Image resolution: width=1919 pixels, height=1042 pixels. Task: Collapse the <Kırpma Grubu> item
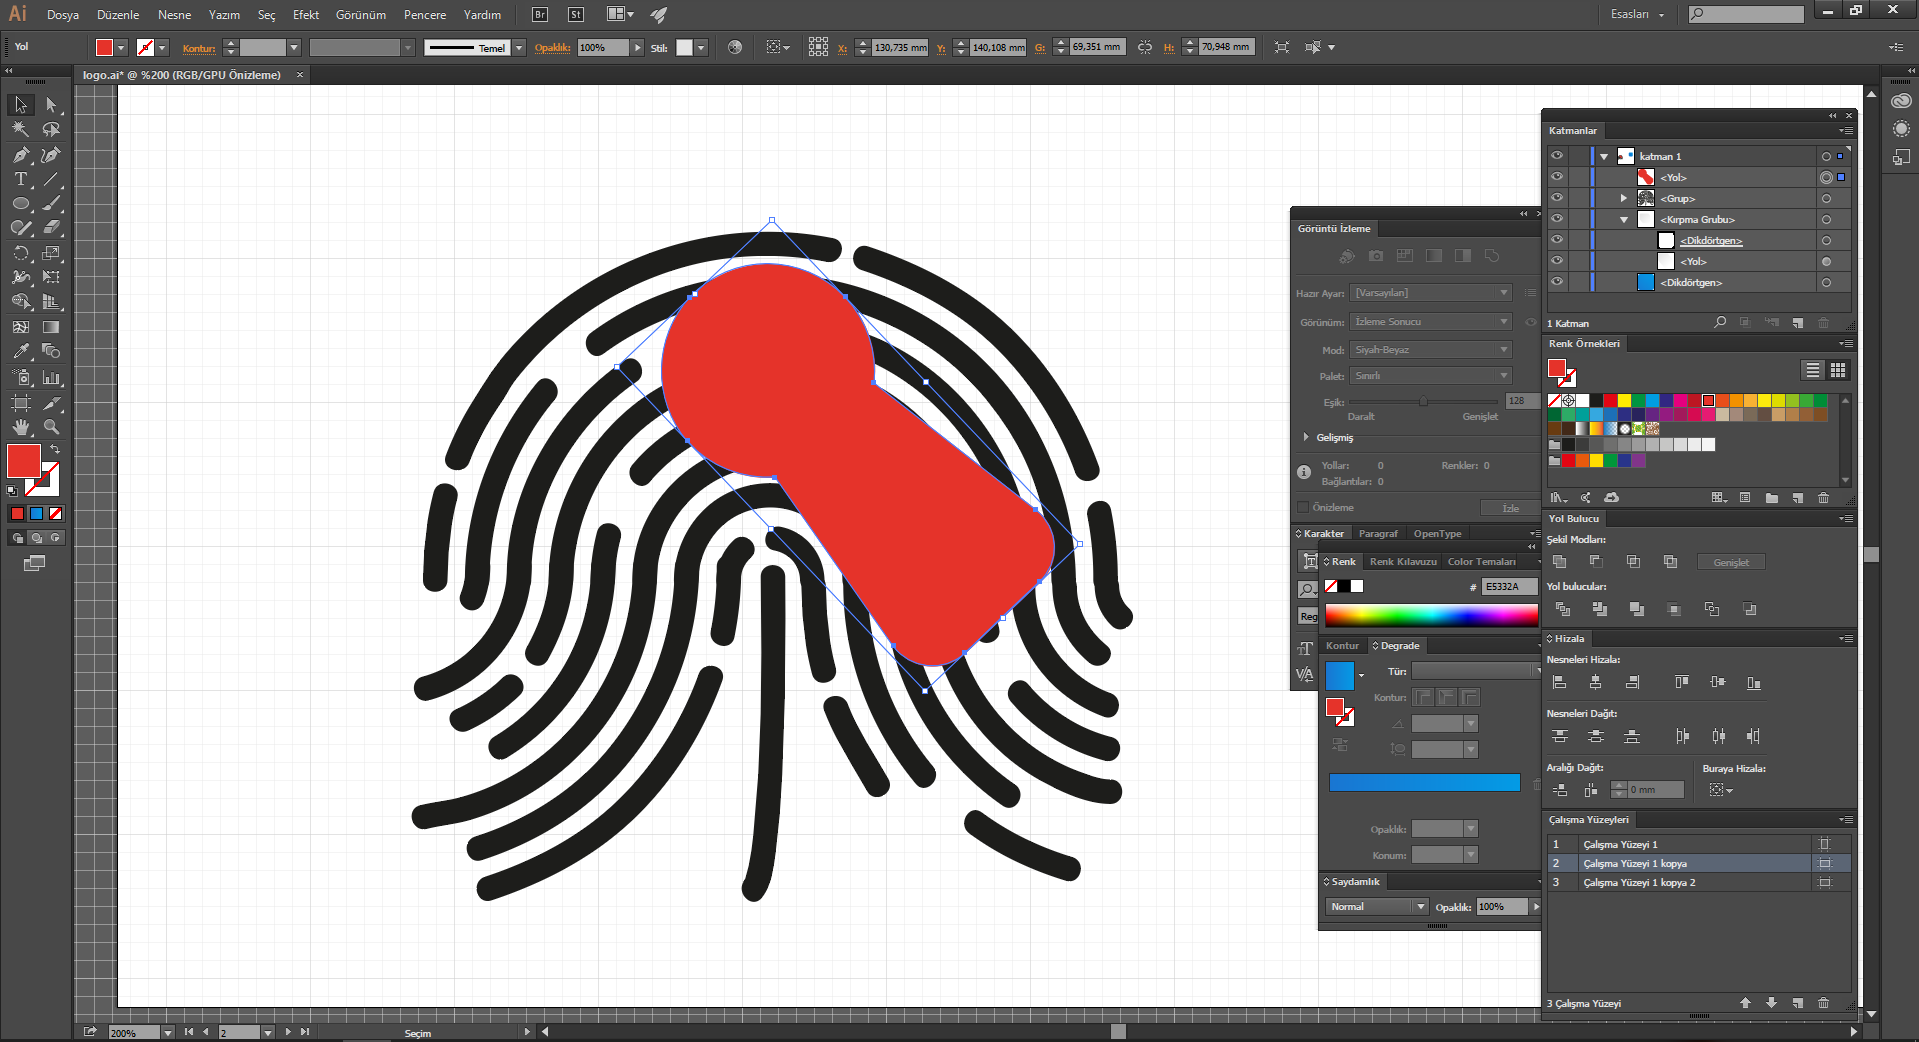pyautogui.click(x=1624, y=220)
